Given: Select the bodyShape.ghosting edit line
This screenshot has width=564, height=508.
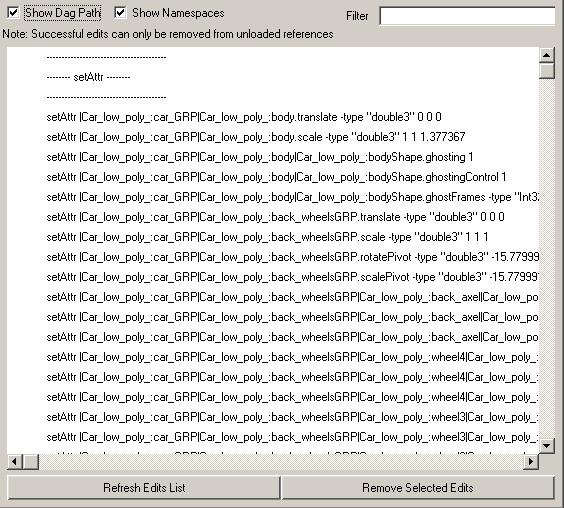Looking at the screenshot, I should coord(260,157).
